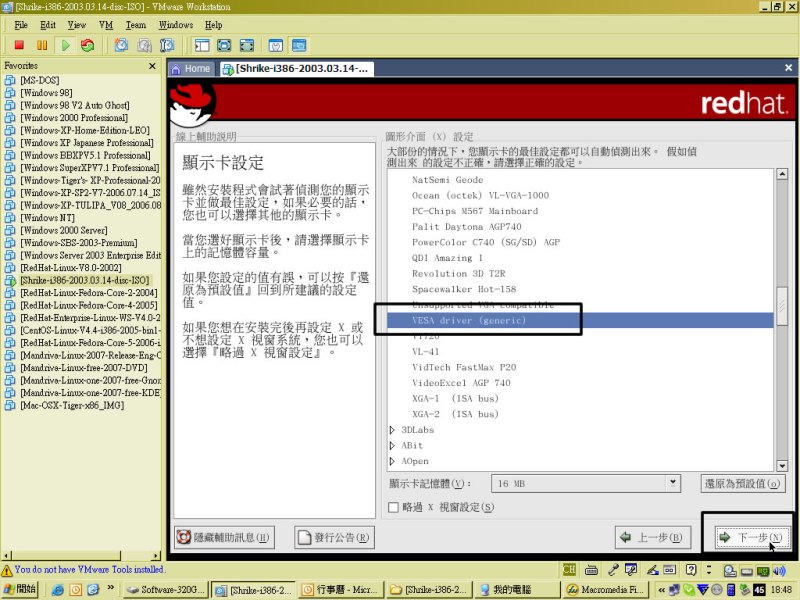Click the video card list scrollbar thumb

(x=782, y=306)
